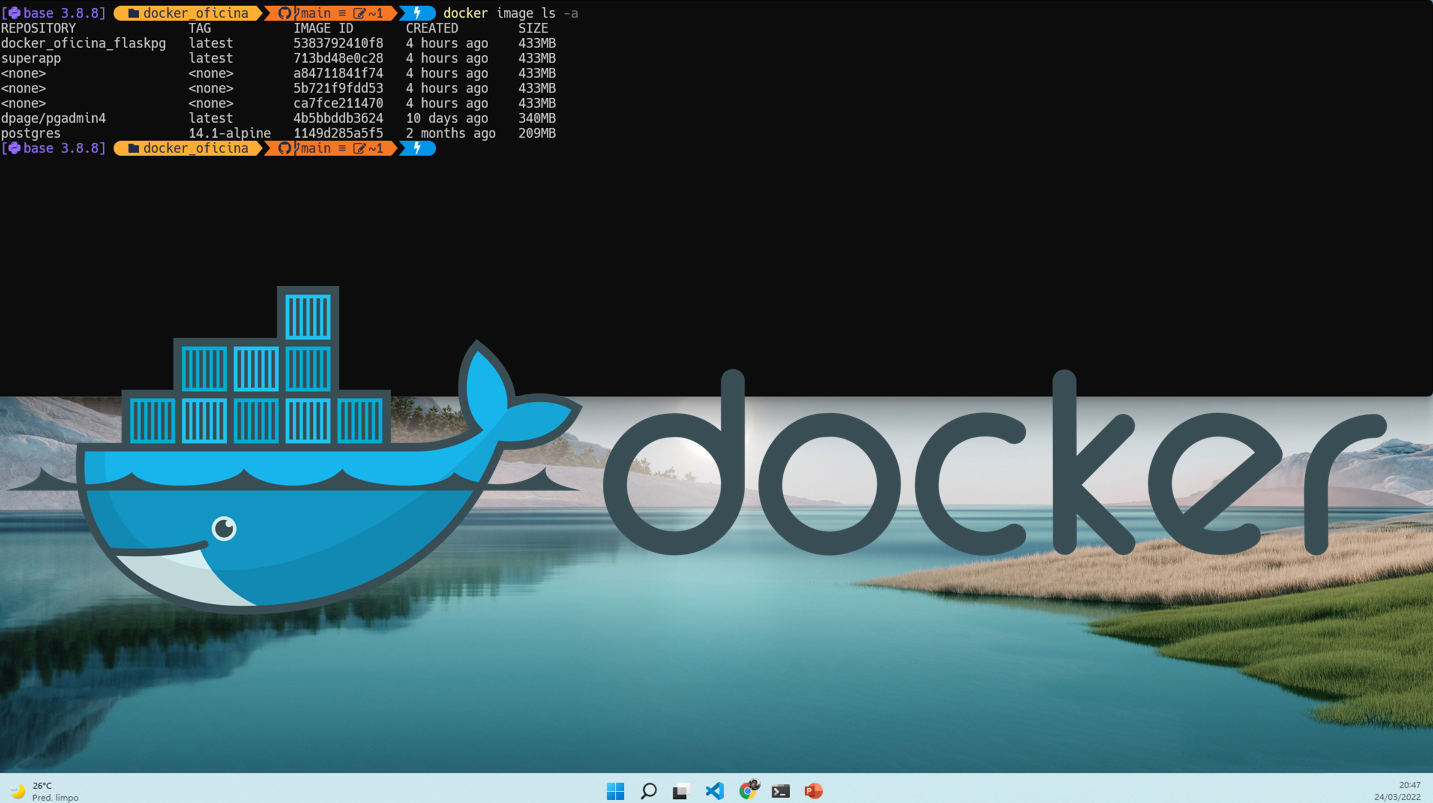Image resolution: width=1433 pixels, height=803 pixels.
Task: Select the superapp repository name
Action: click(x=31, y=58)
